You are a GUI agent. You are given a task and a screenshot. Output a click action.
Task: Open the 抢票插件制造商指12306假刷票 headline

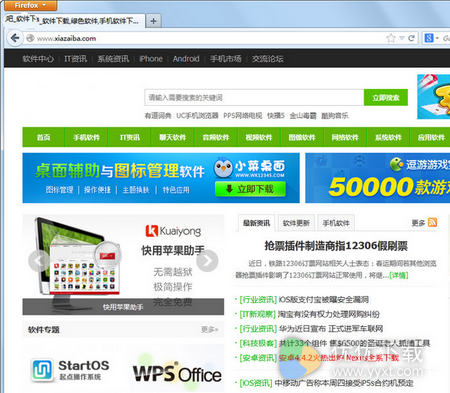pos(336,246)
